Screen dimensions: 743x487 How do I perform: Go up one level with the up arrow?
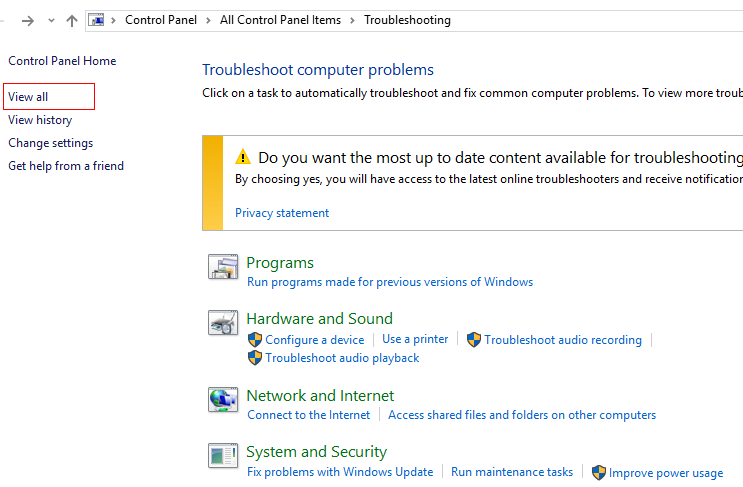(72, 20)
